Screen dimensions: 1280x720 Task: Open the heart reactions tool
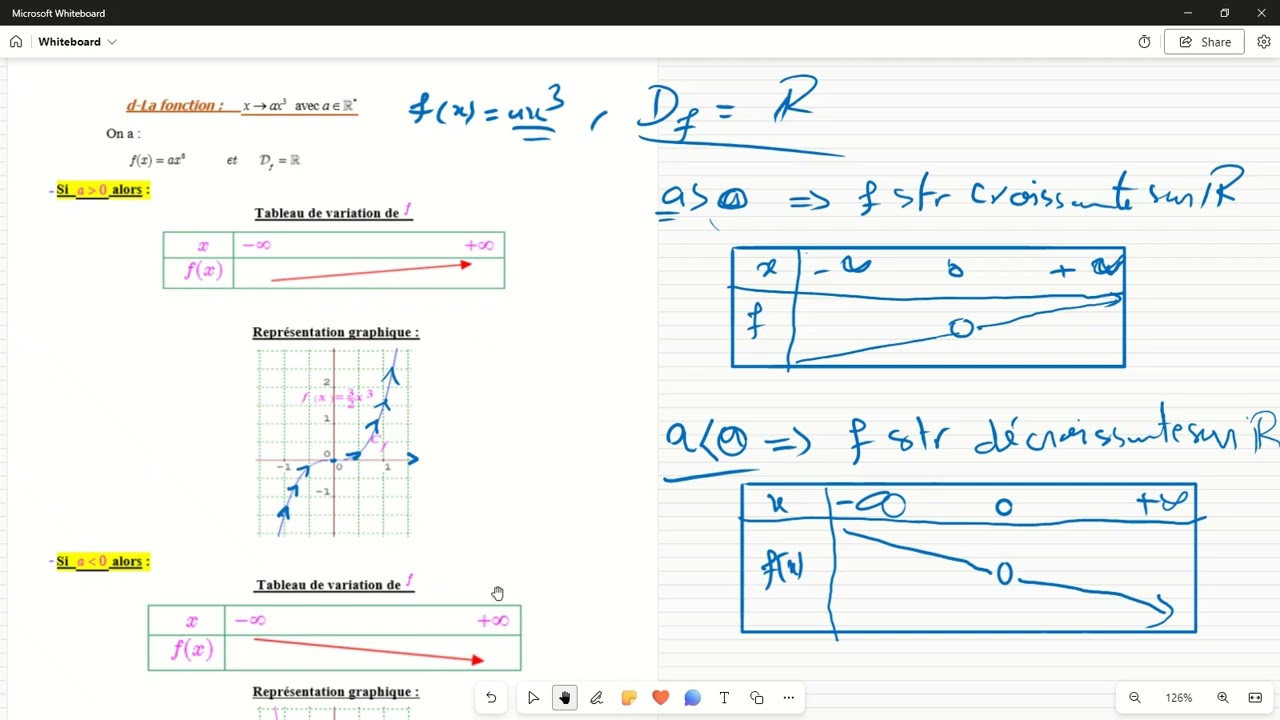click(x=660, y=698)
